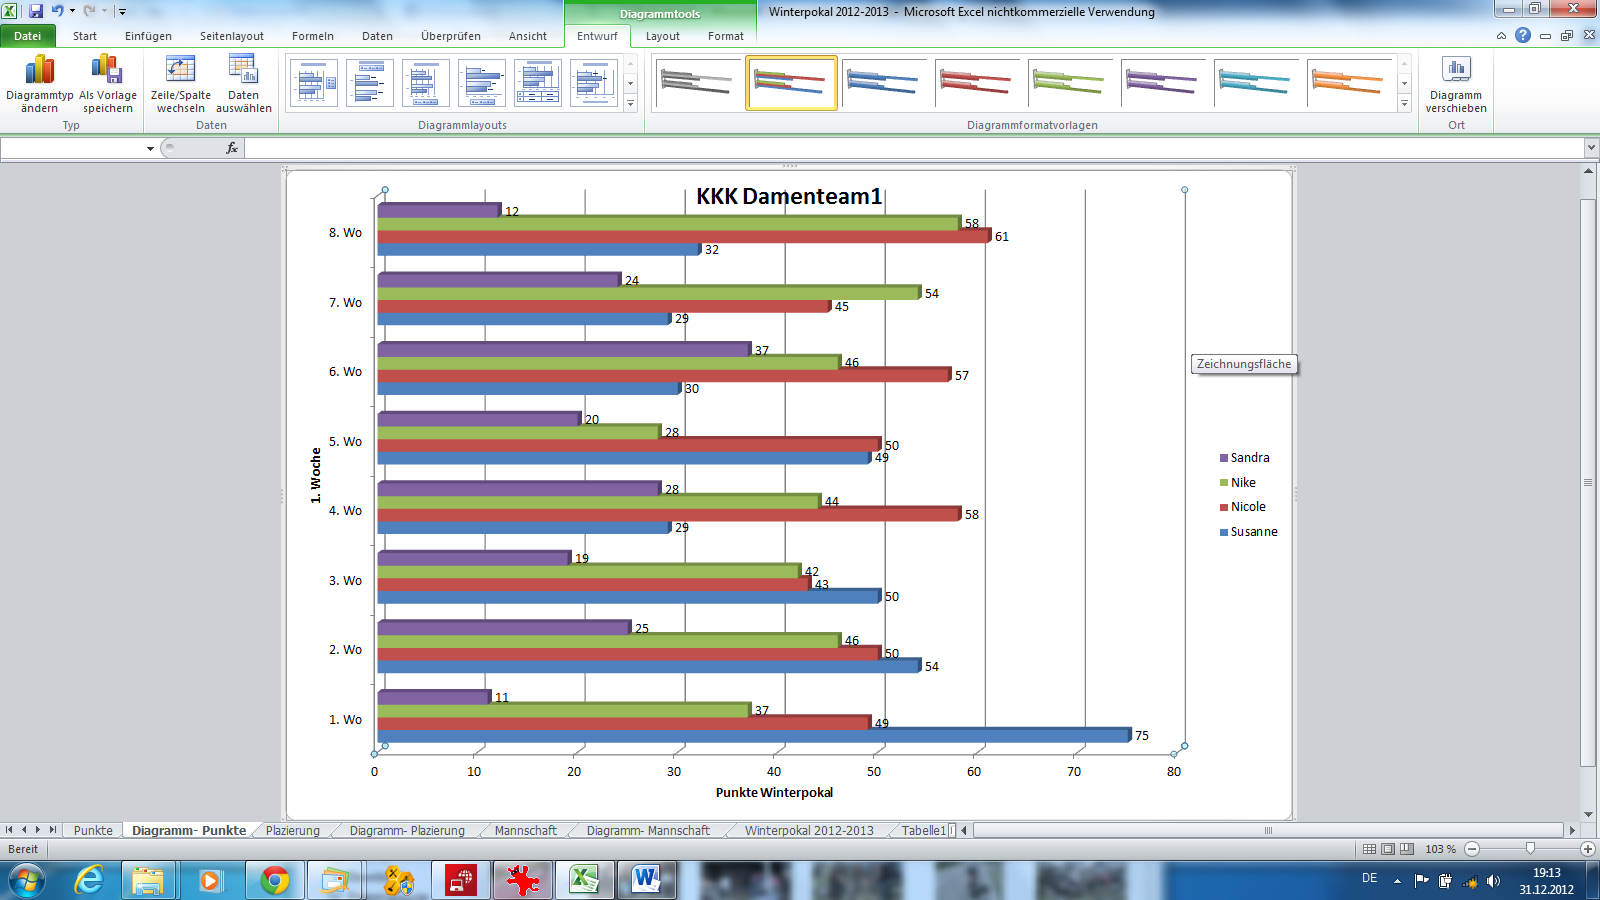Switch to Normal view in status bar

(x=1369, y=849)
